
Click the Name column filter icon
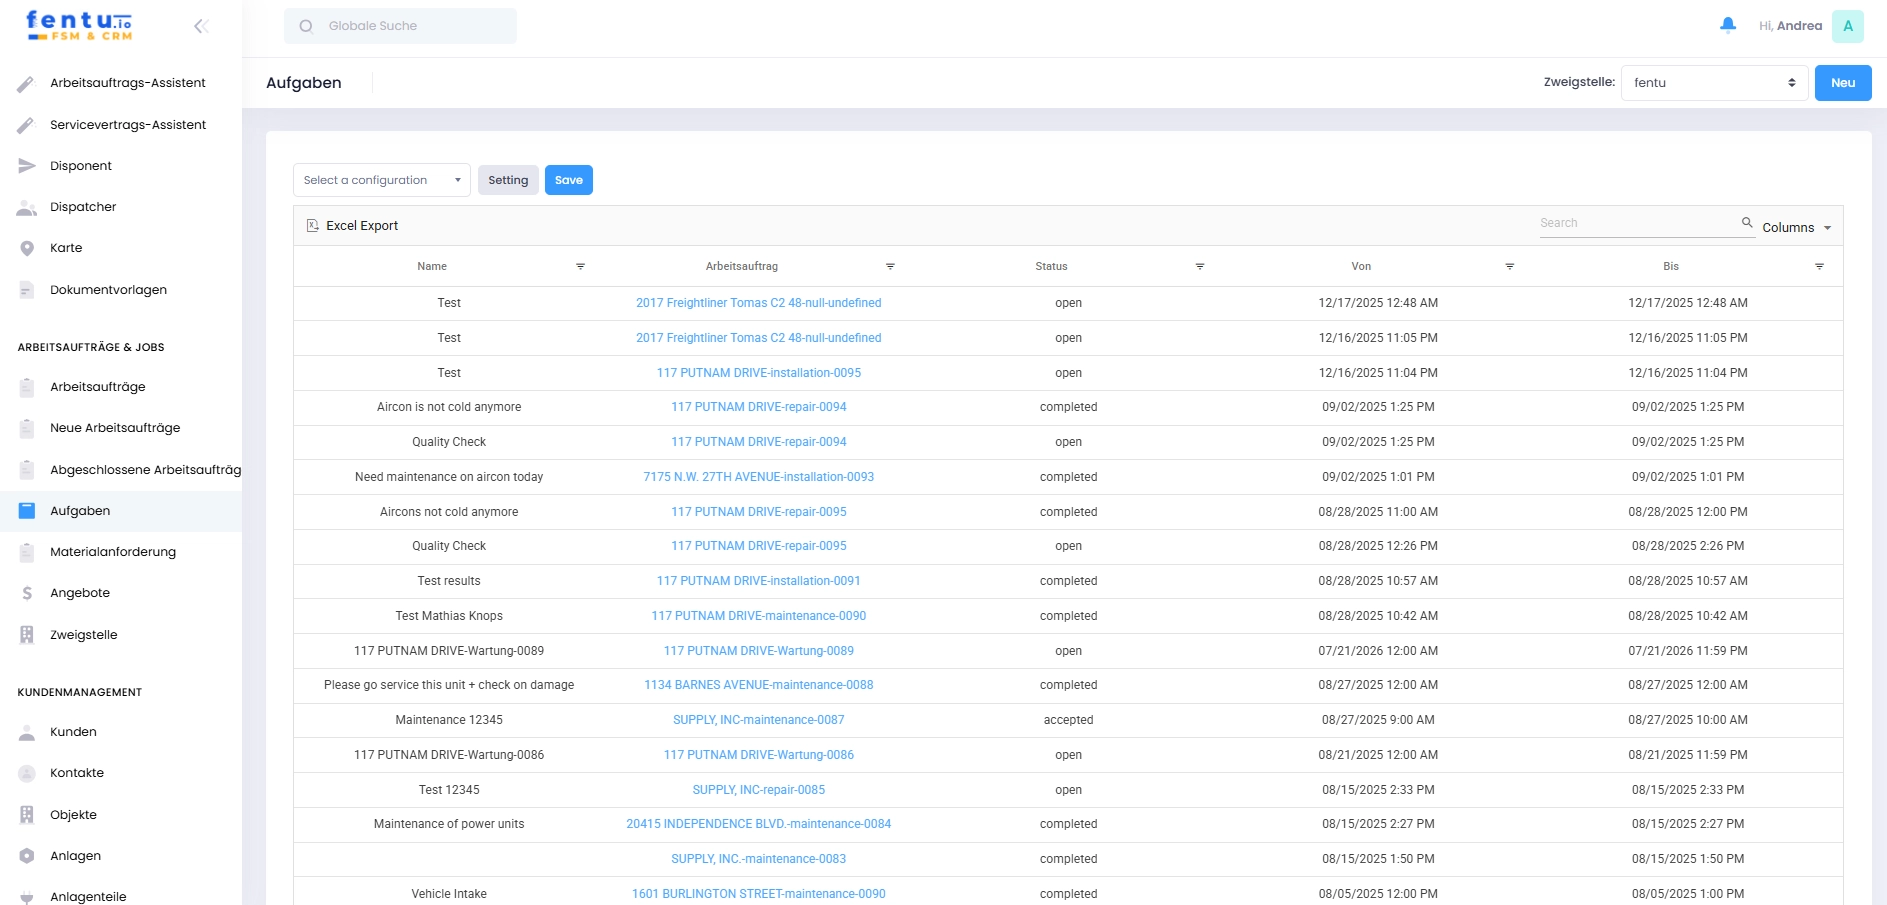click(580, 267)
